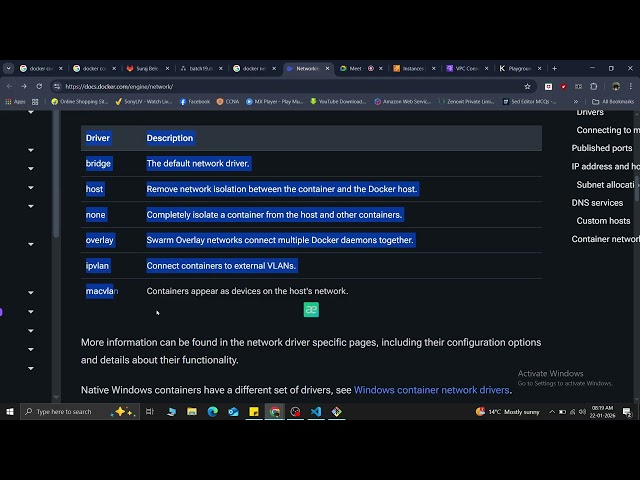This screenshot has height=480, width=640.
Task: Open the Zenoxit Private Limited bookmark
Action: pyautogui.click(x=467, y=102)
